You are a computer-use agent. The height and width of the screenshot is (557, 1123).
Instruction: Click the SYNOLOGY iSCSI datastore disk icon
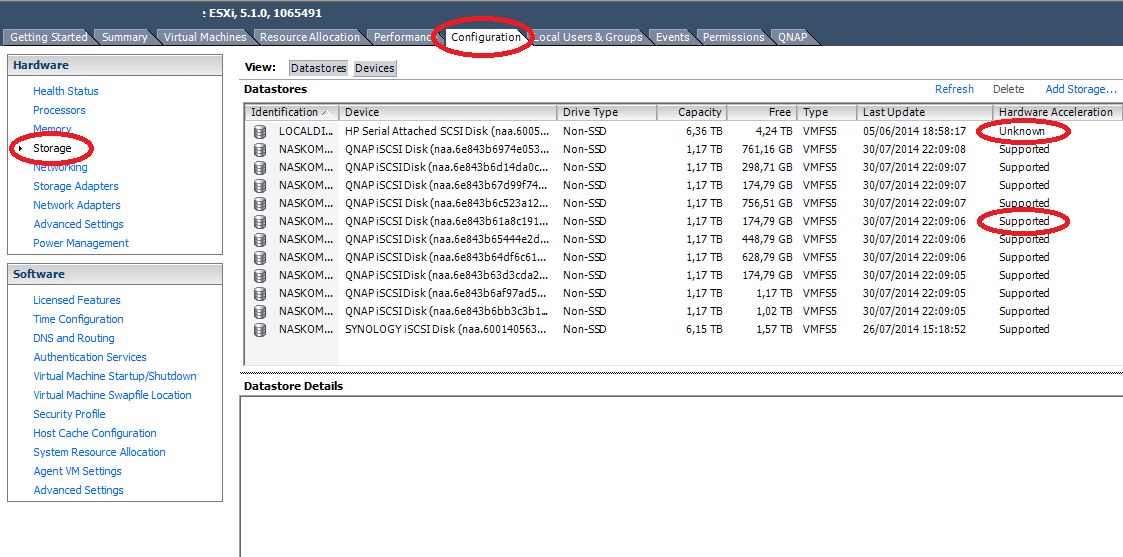tap(260, 329)
